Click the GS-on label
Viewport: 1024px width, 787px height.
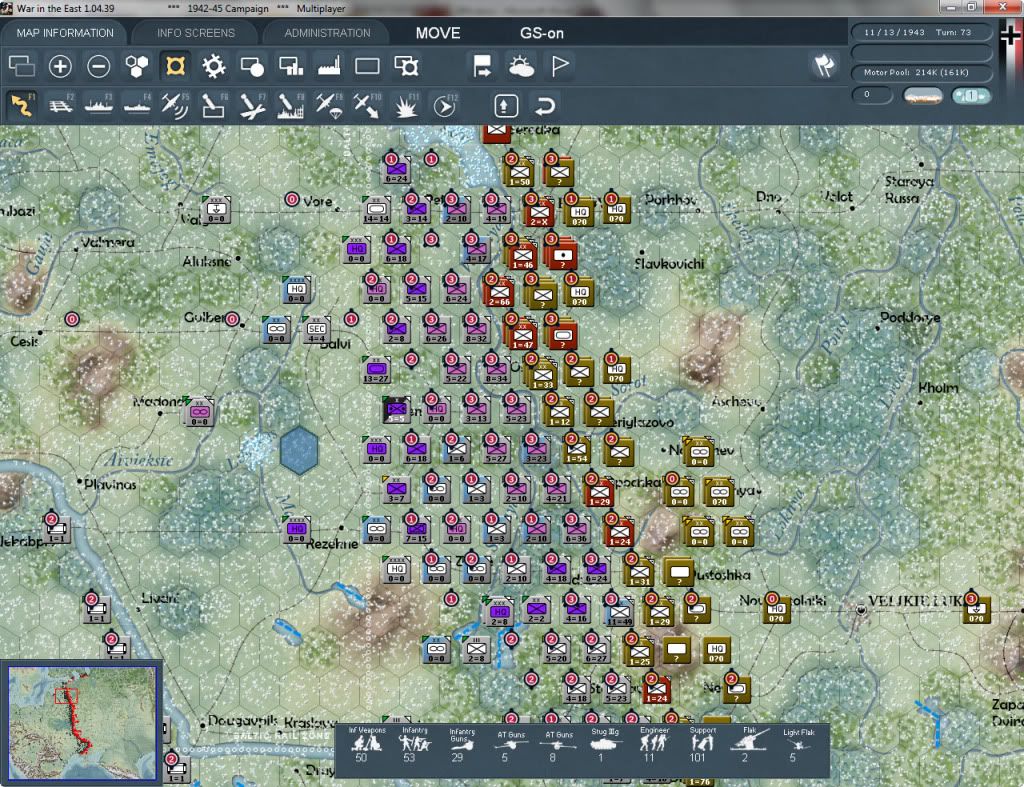541,33
